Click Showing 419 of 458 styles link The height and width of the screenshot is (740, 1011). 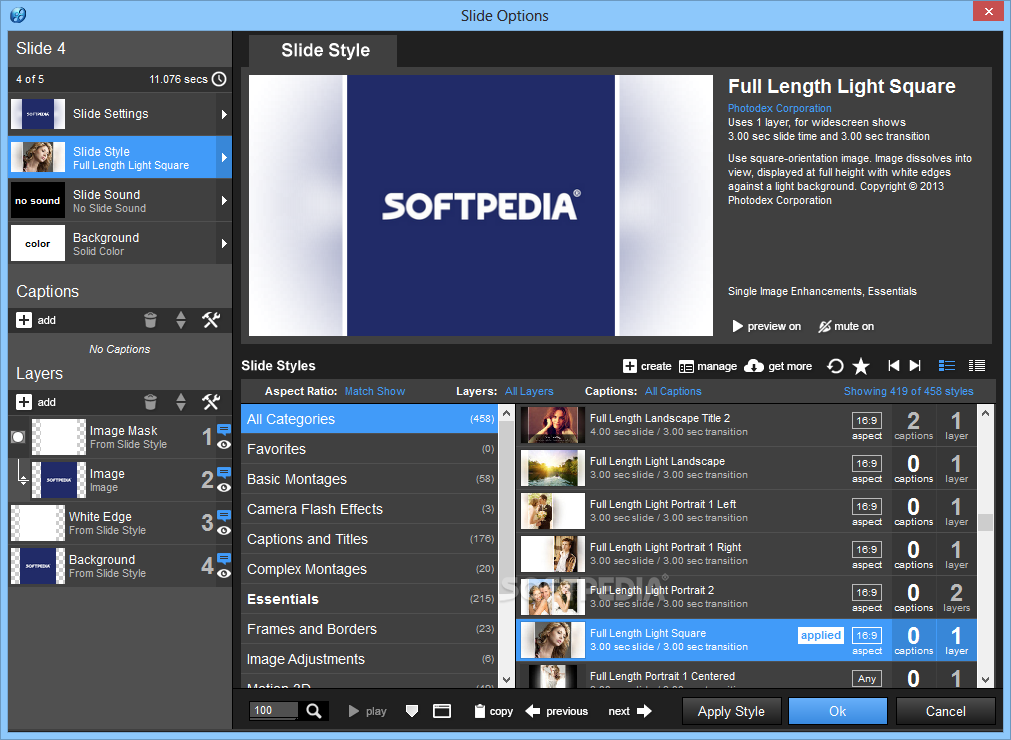(x=908, y=391)
